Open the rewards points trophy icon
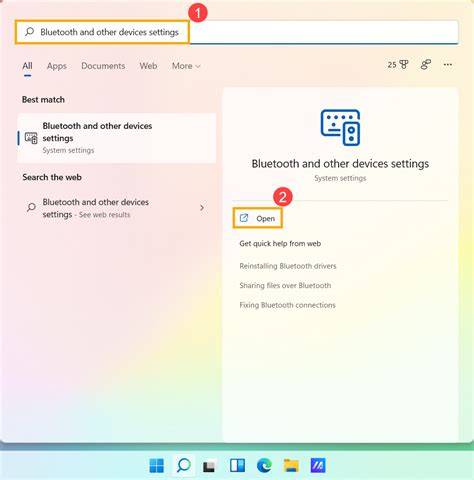 [x=398, y=65]
